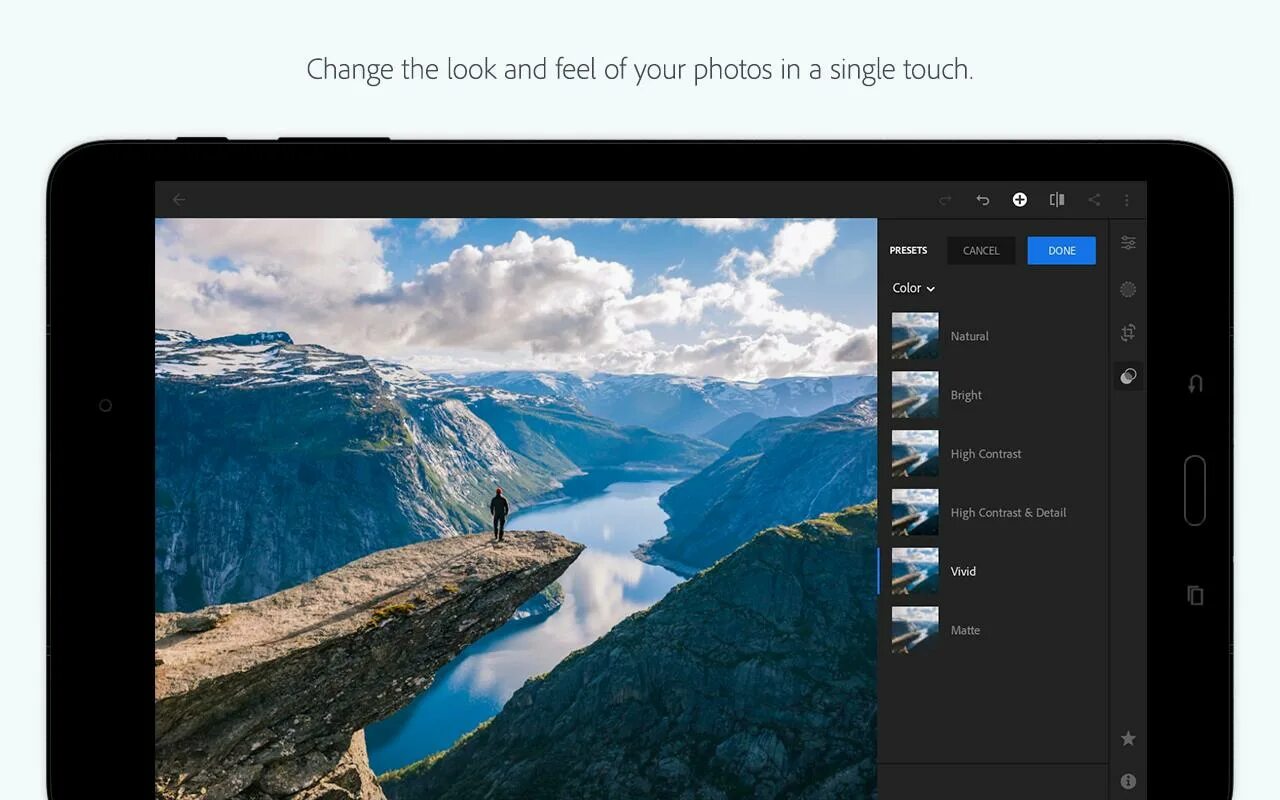Tap the tablet home button
This screenshot has width=1280, height=800.
pyautogui.click(x=1195, y=490)
